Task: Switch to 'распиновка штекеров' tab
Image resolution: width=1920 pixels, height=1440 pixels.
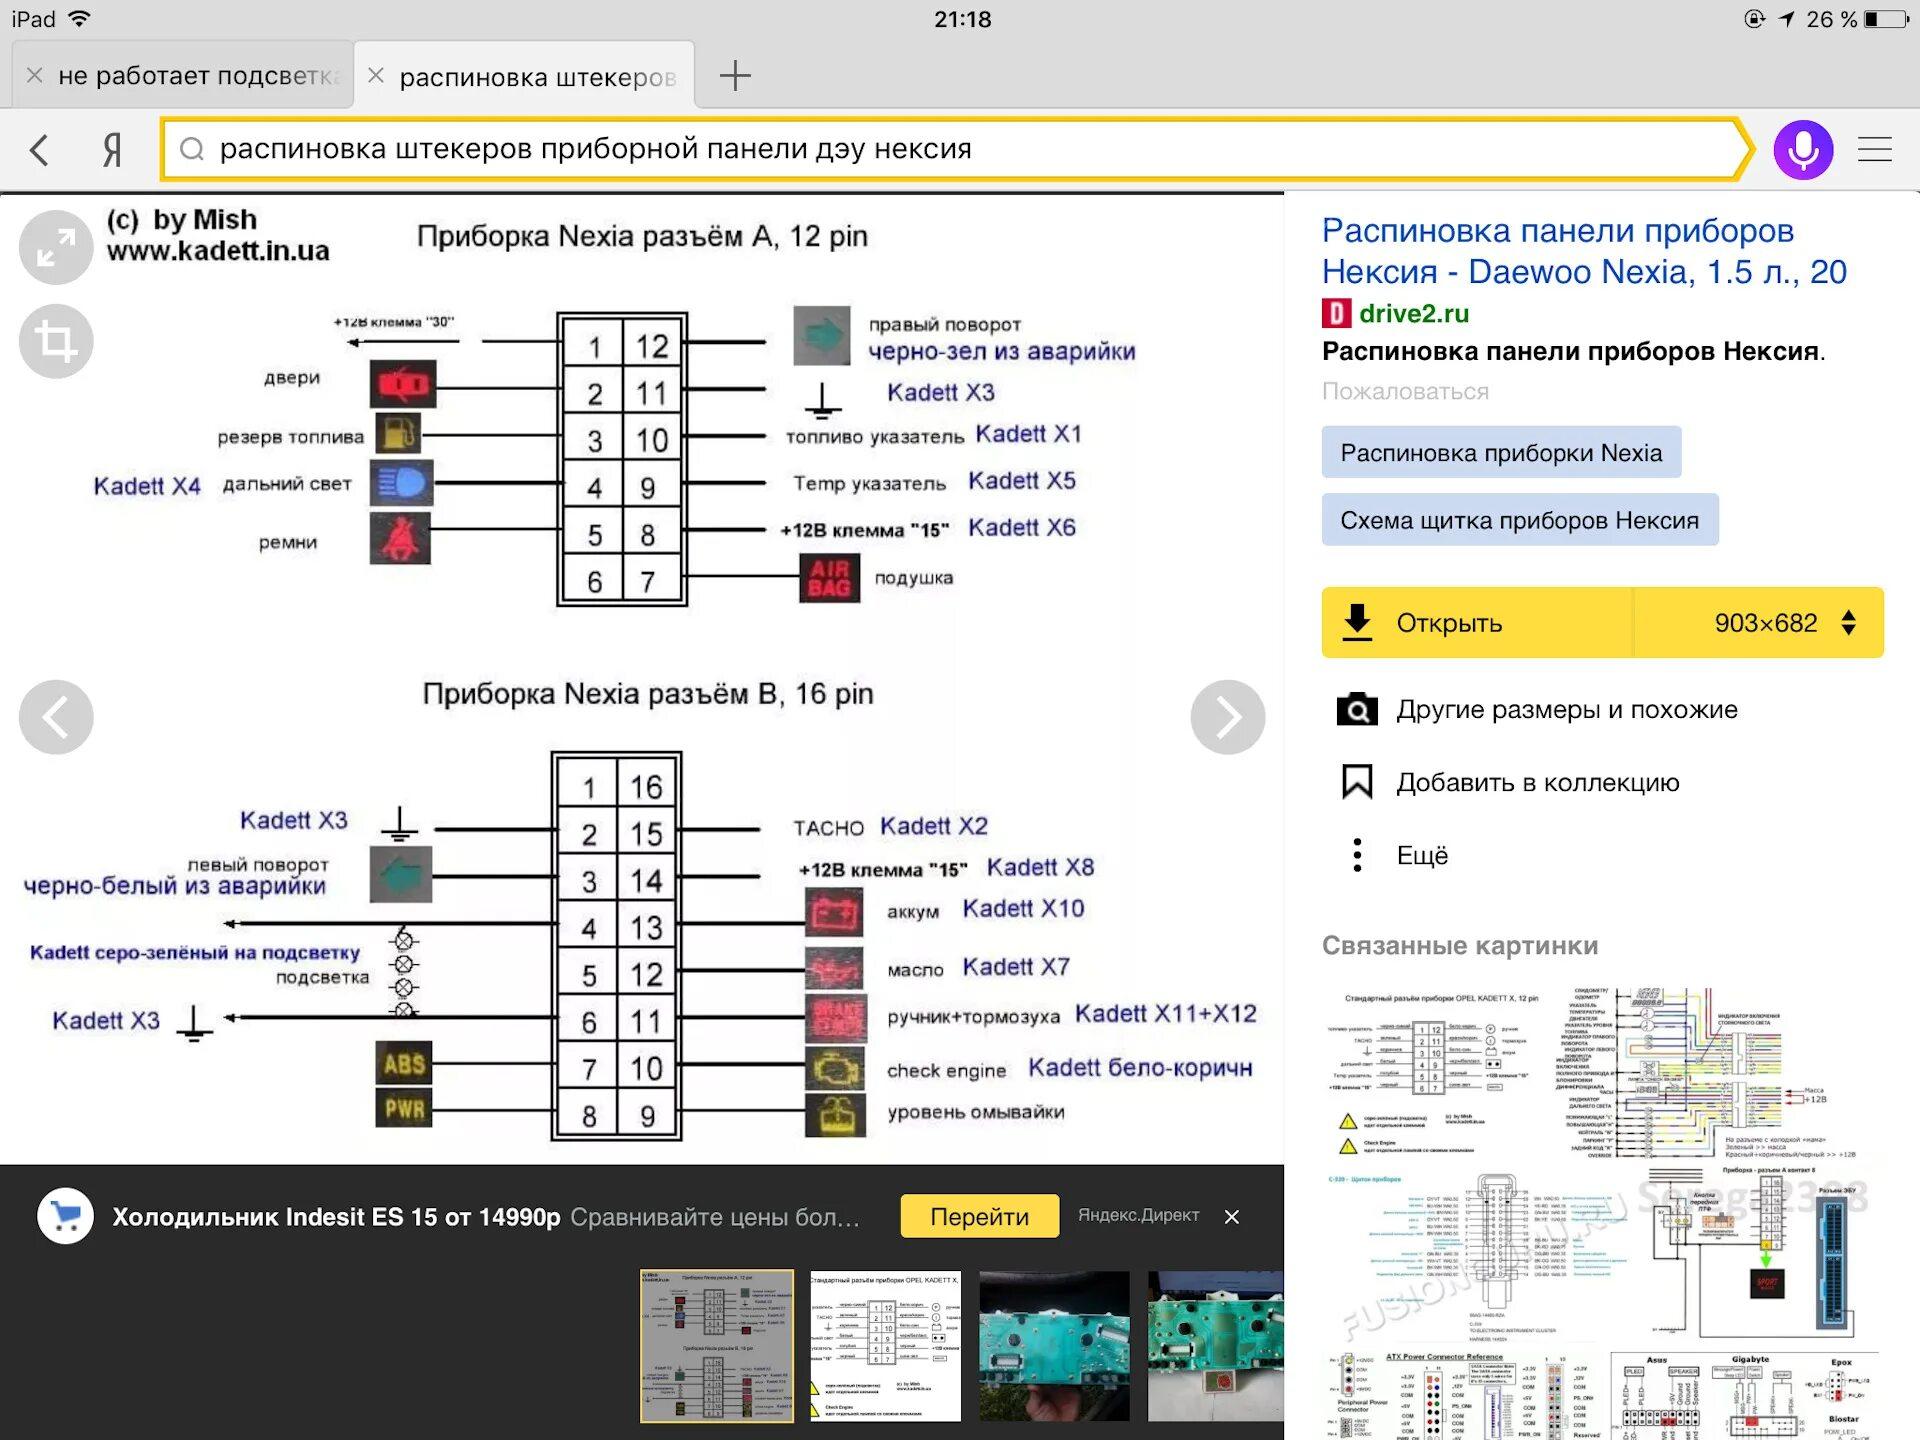Action: click(x=537, y=77)
